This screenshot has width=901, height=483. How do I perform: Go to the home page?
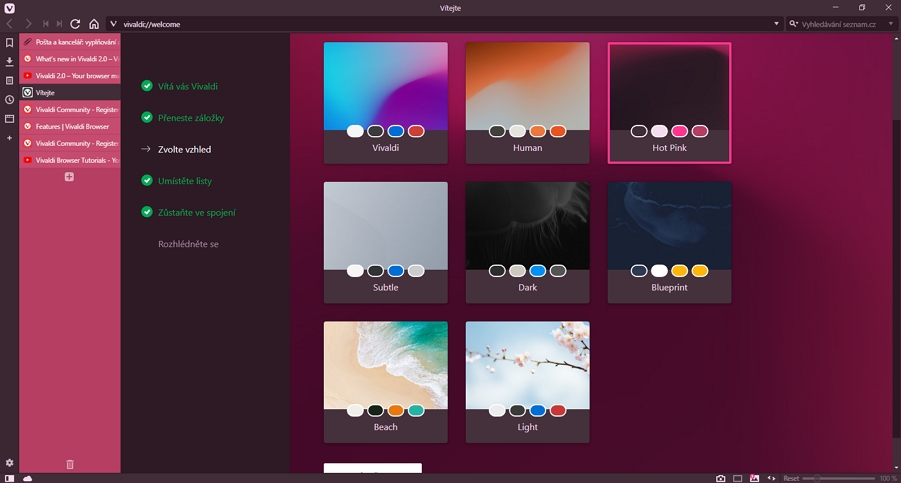[94, 24]
